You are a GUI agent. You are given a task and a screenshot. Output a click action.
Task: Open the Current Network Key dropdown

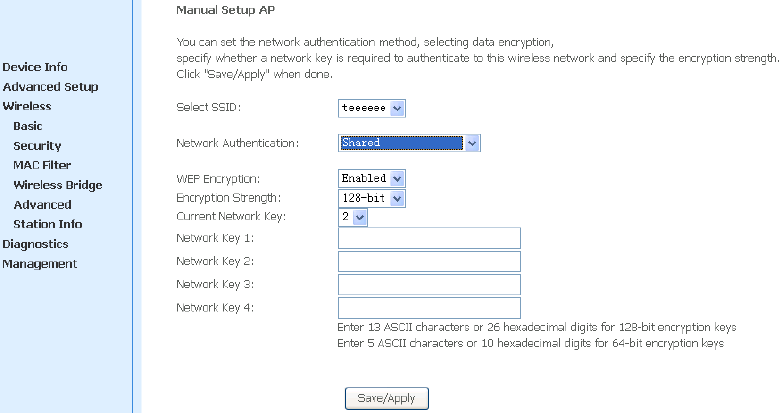(x=353, y=217)
